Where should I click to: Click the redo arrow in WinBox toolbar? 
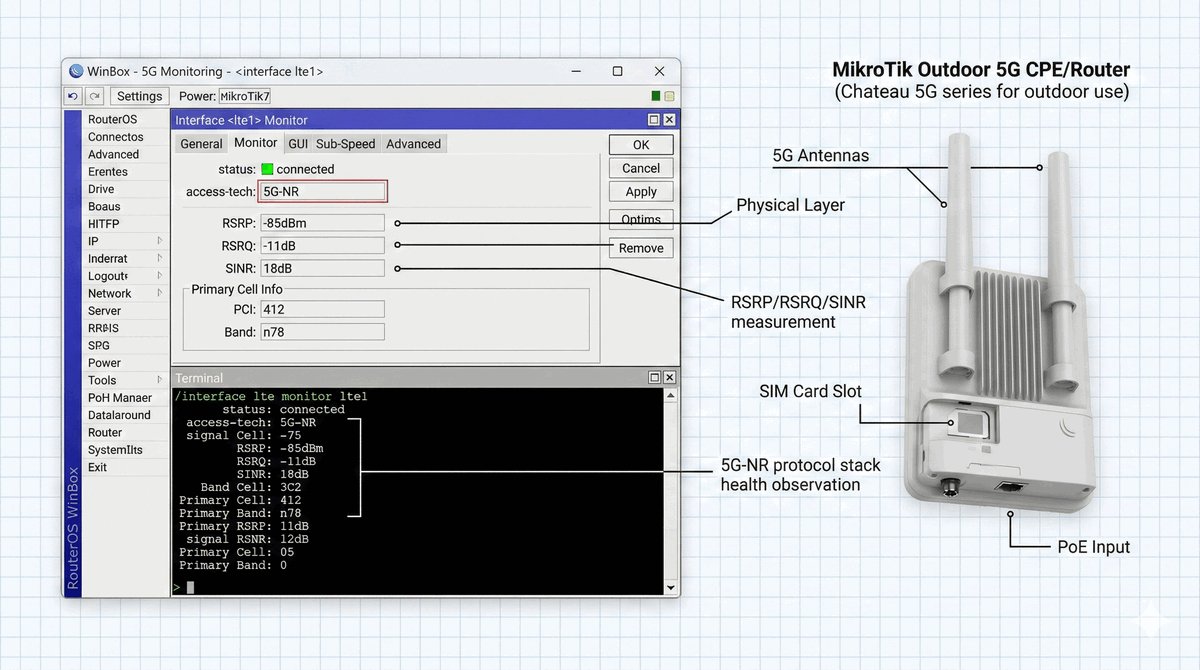[94, 96]
